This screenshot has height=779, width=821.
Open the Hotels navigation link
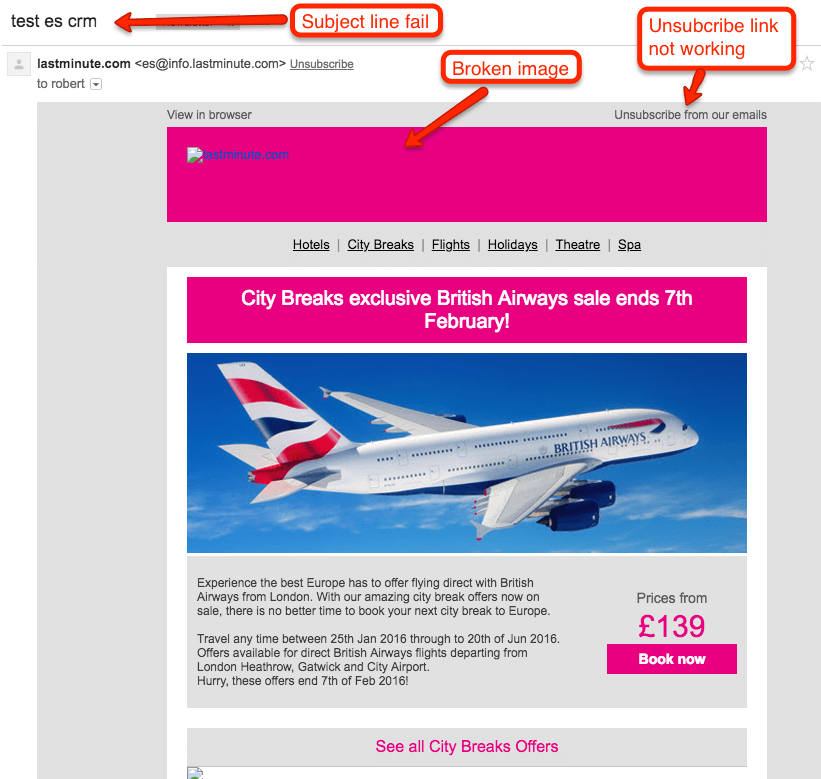click(x=311, y=244)
